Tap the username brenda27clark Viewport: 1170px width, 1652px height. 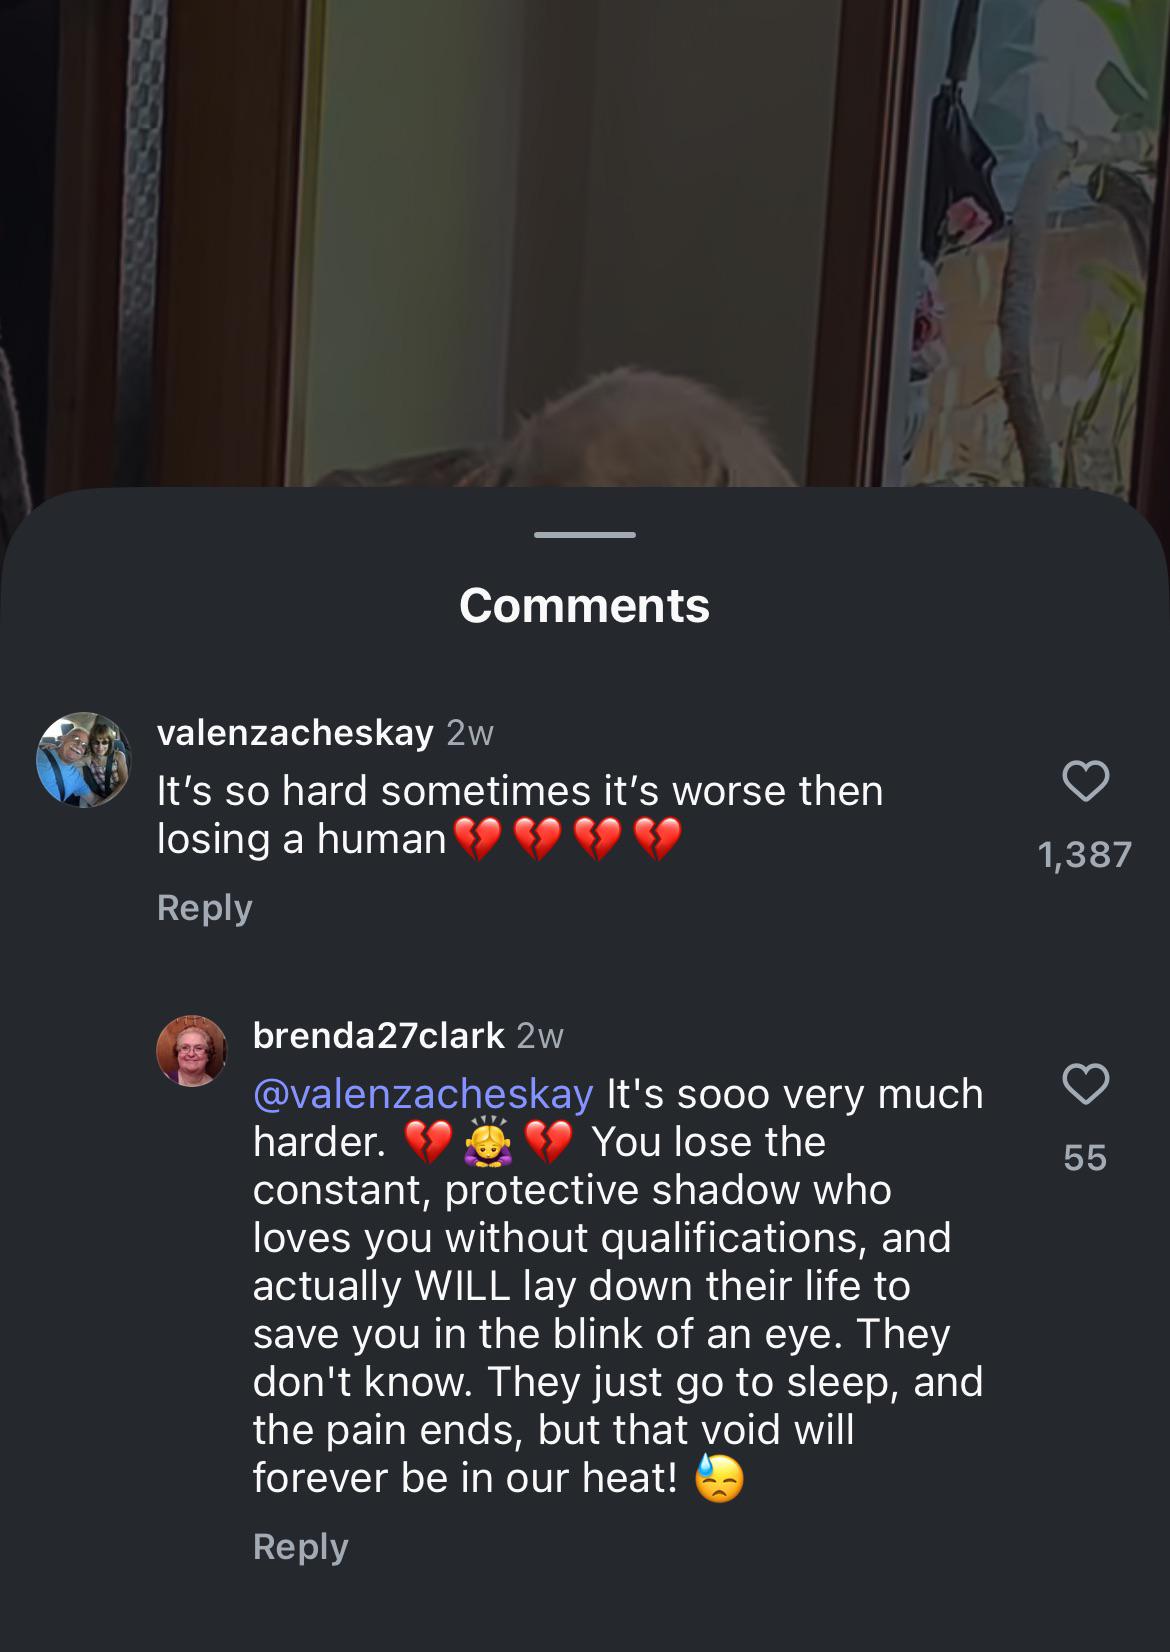click(x=379, y=1036)
